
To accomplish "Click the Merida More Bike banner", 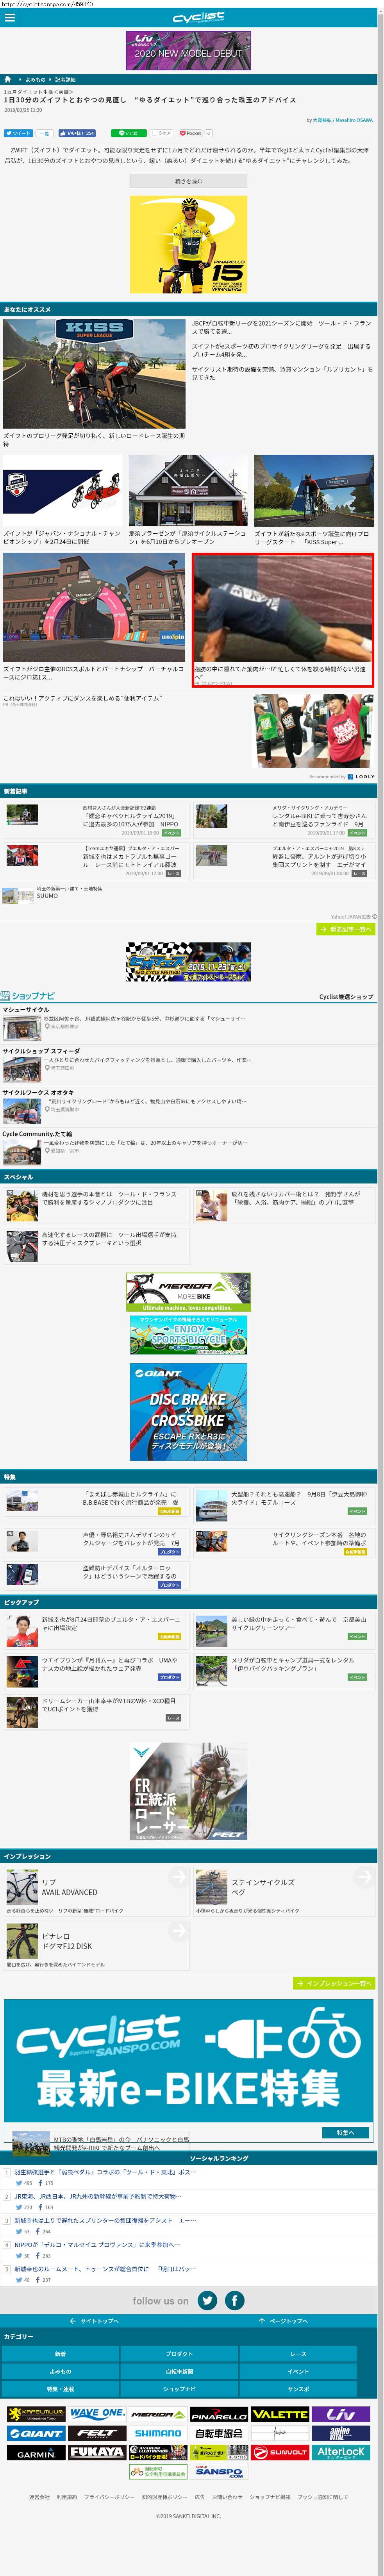I will pos(188,1292).
